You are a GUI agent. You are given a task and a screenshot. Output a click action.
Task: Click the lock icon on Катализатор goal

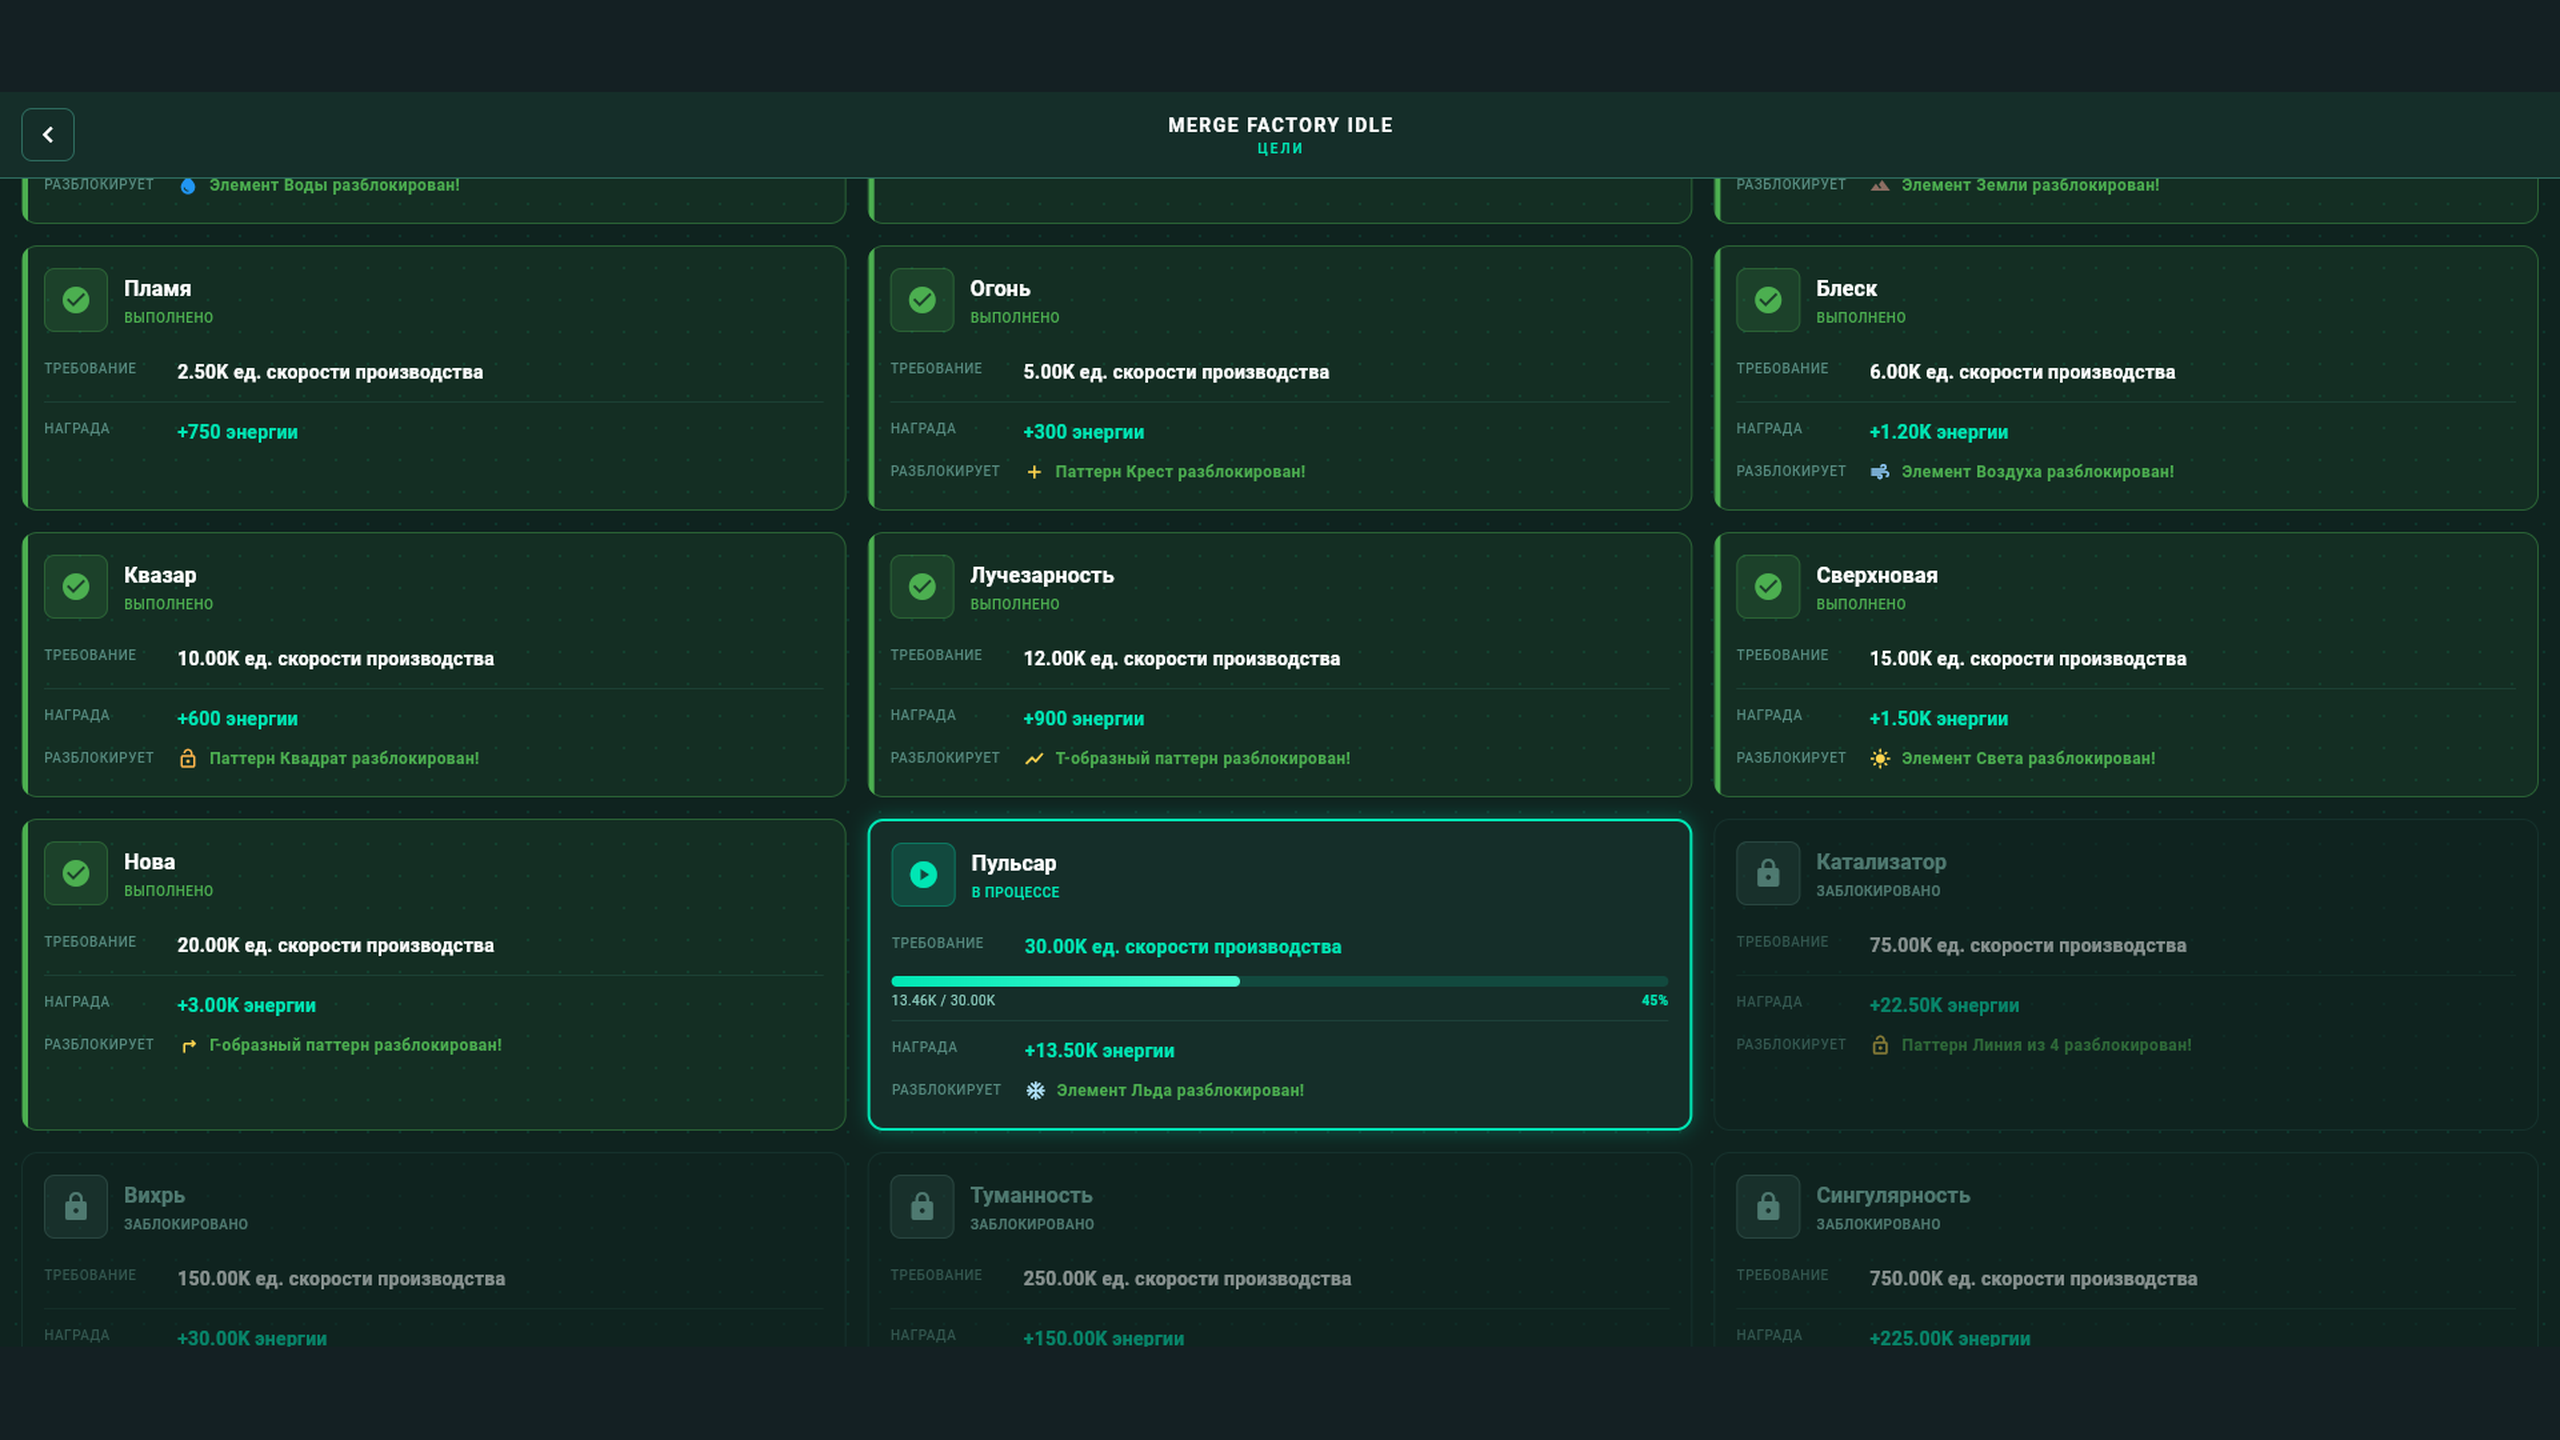coord(1767,872)
